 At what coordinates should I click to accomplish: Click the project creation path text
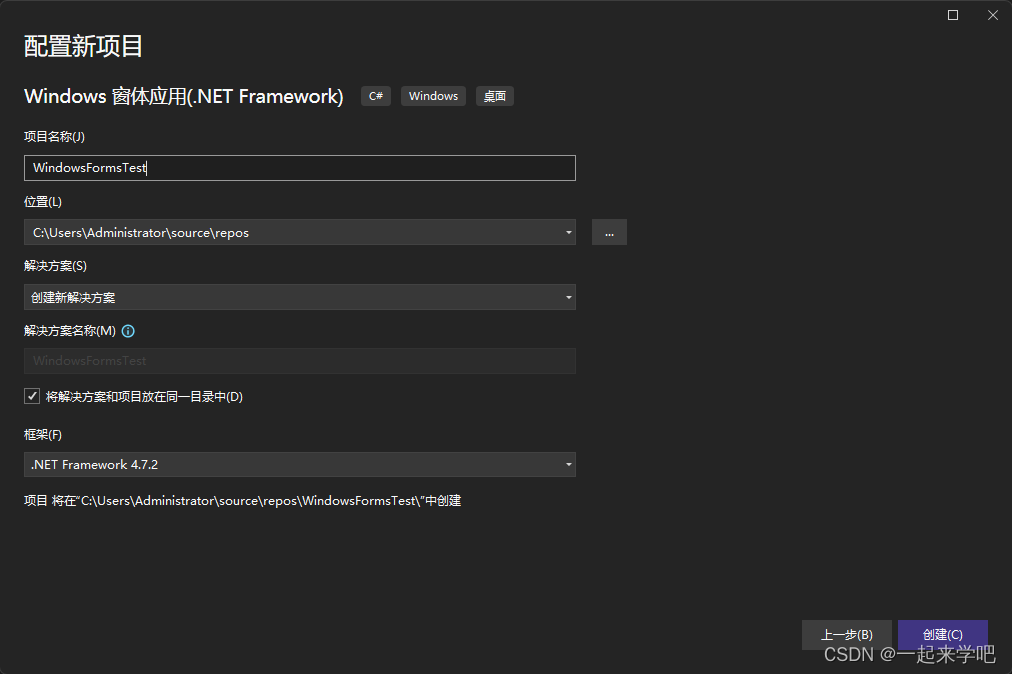click(x=243, y=501)
